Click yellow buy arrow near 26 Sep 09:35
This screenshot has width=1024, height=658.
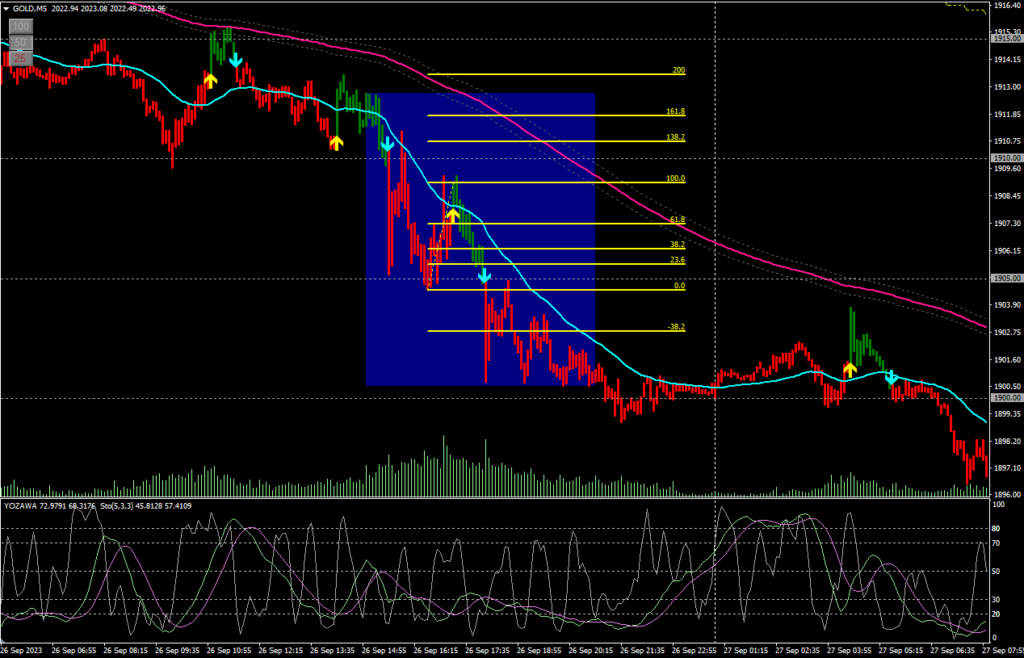(210, 79)
